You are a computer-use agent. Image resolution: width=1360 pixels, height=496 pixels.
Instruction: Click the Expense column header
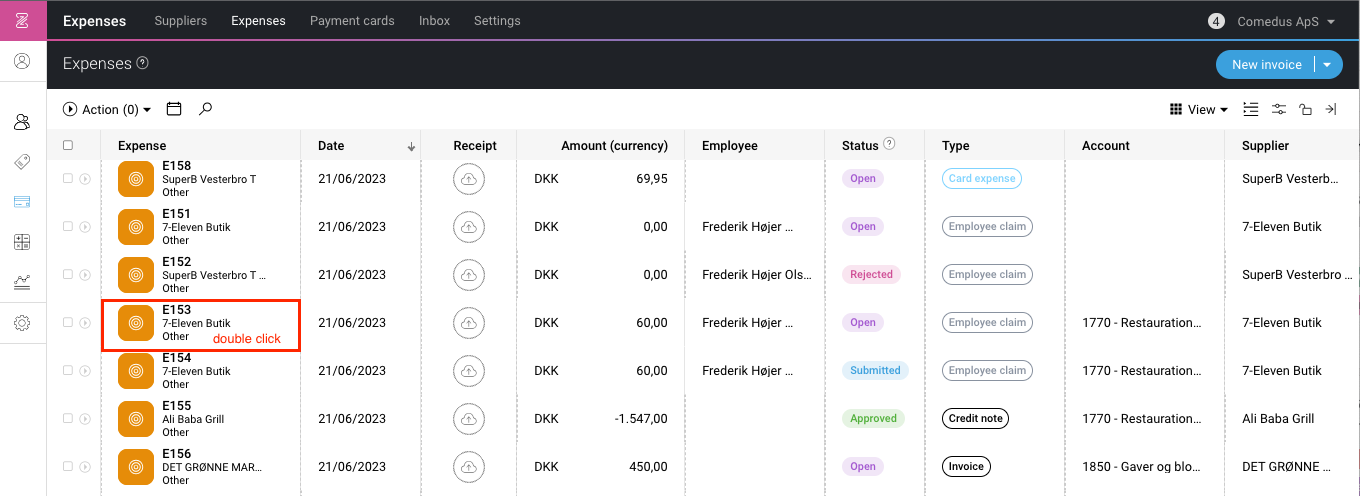click(x=142, y=145)
